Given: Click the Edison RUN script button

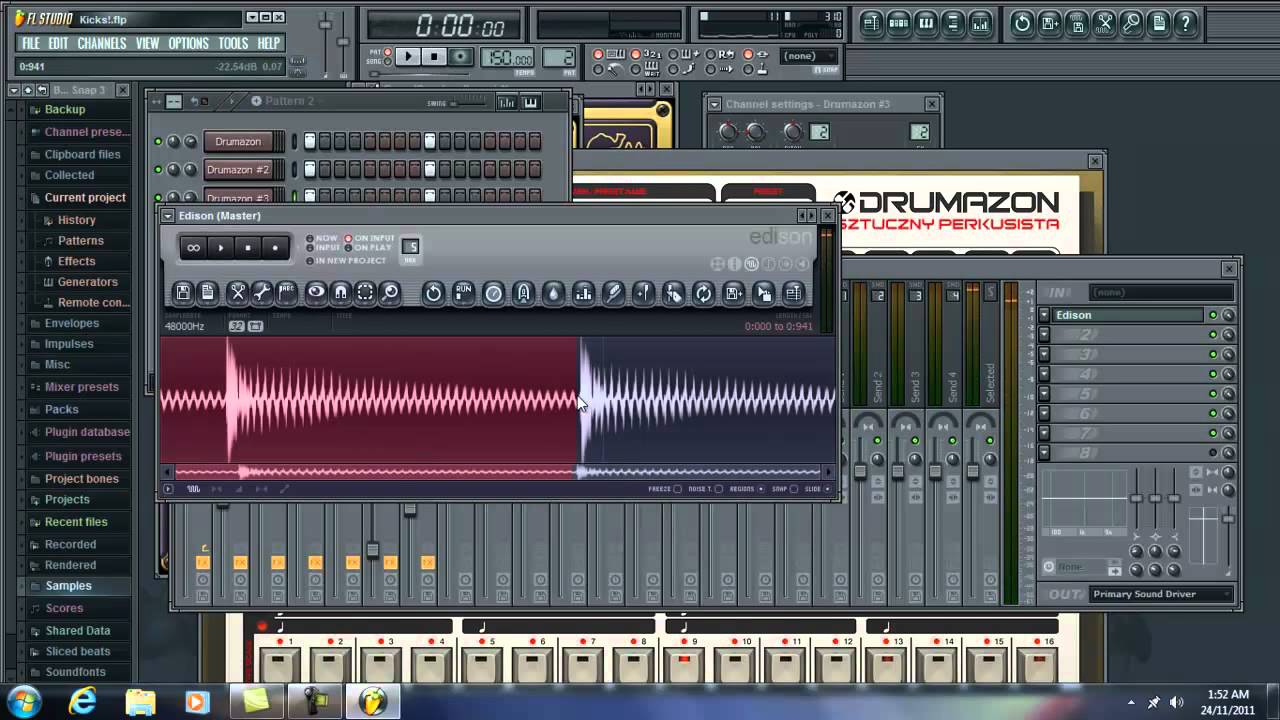Looking at the screenshot, I should pos(463,293).
